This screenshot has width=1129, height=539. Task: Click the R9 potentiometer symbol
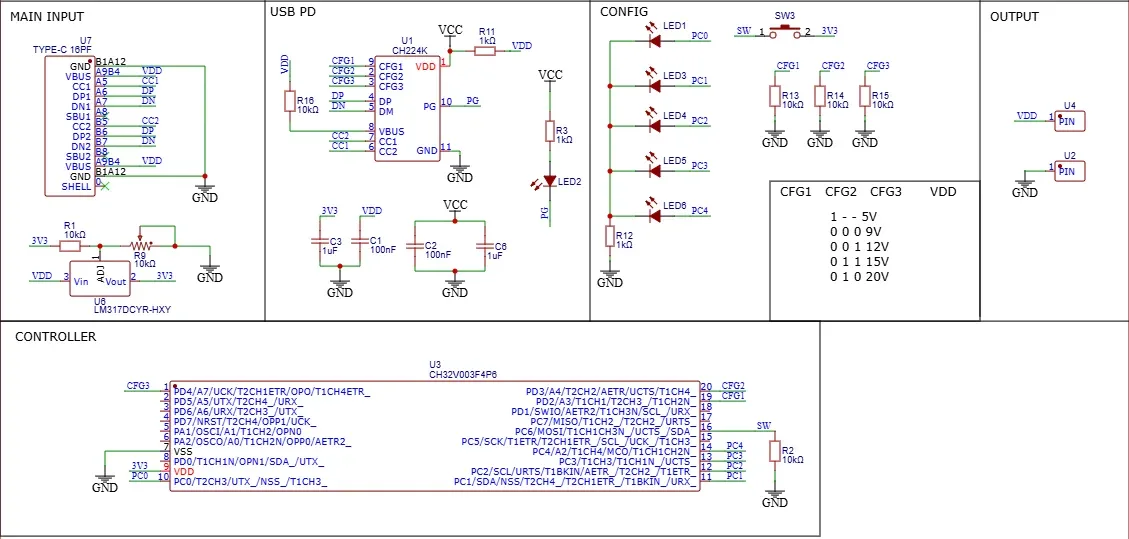pos(140,245)
